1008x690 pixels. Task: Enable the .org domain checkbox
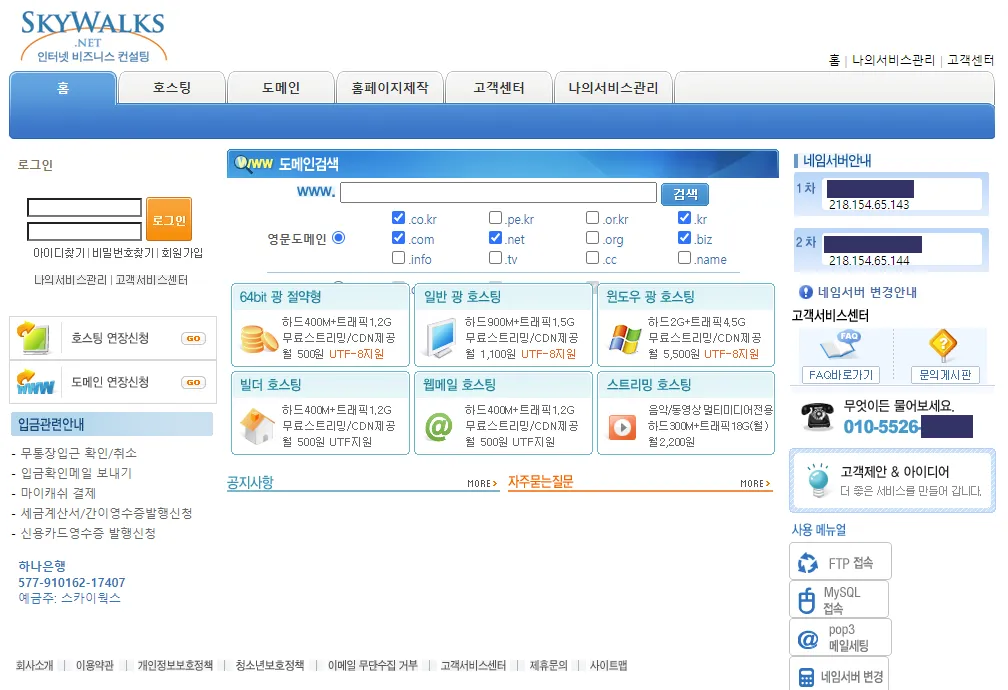592,238
